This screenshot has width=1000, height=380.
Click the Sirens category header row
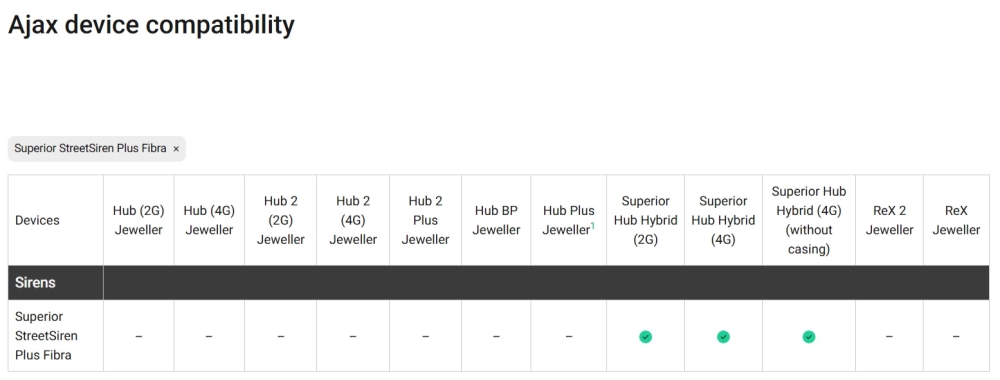pos(499,282)
